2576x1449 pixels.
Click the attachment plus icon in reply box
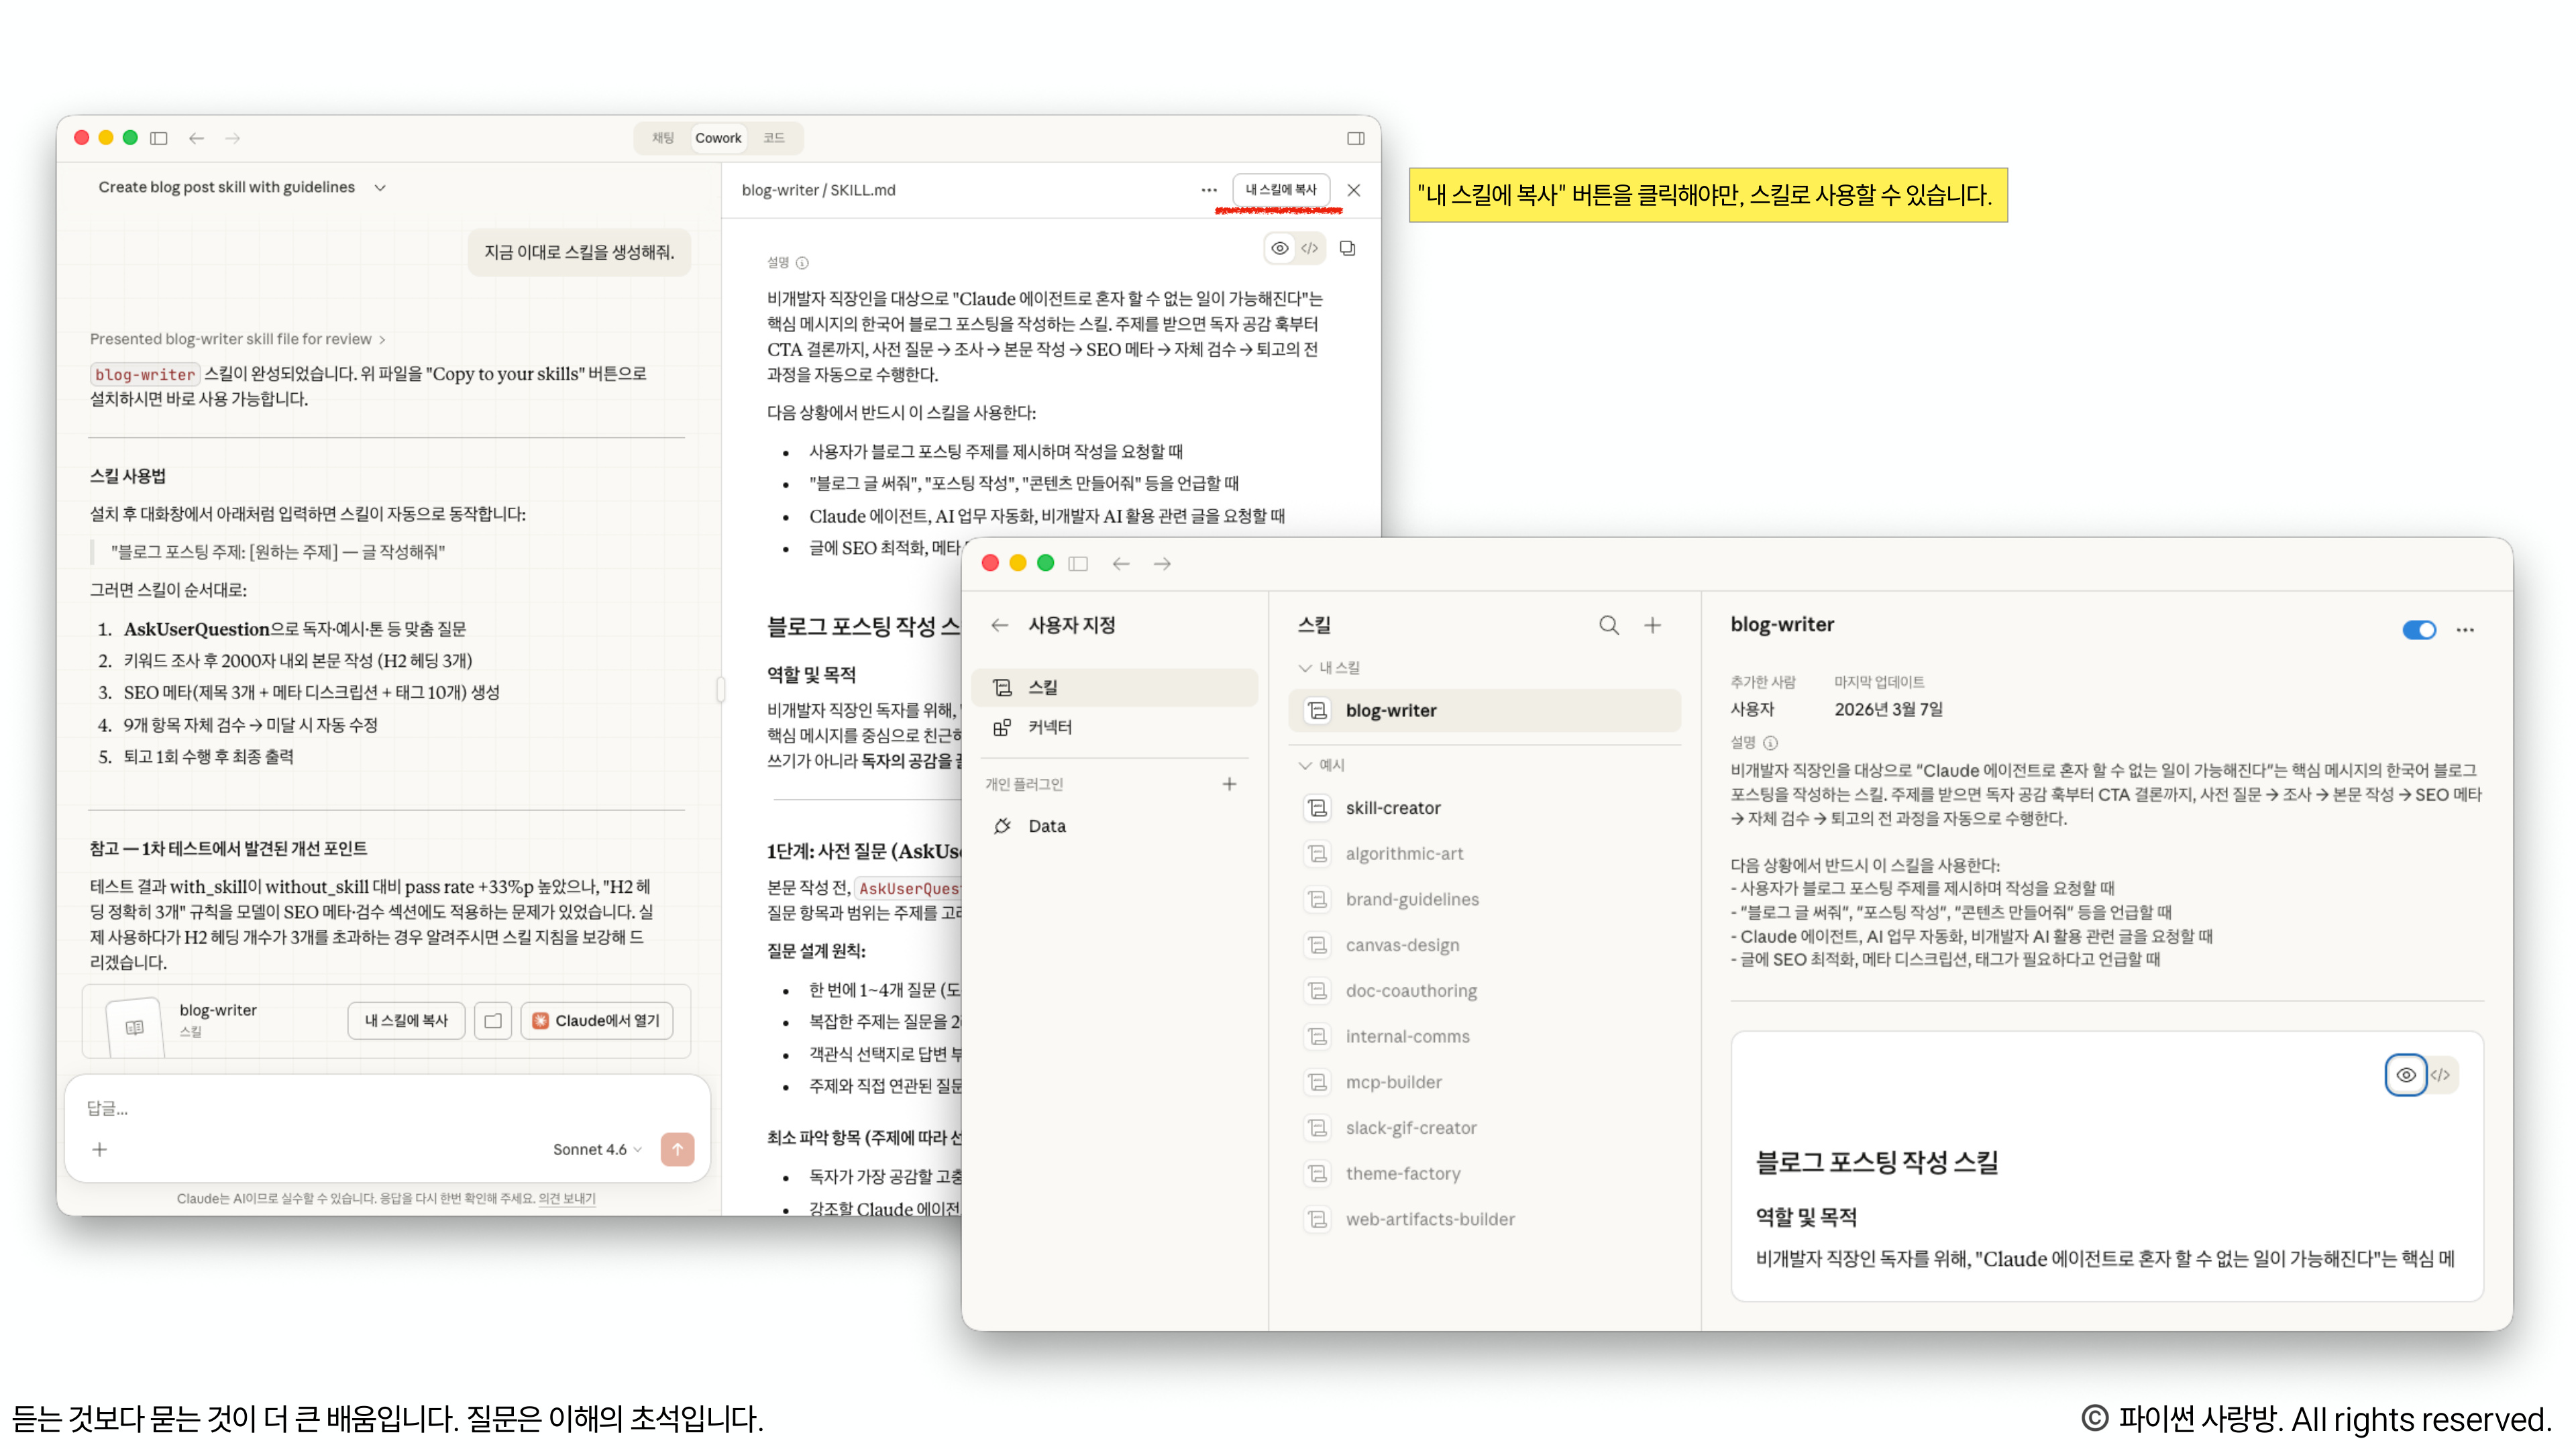[x=100, y=1149]
